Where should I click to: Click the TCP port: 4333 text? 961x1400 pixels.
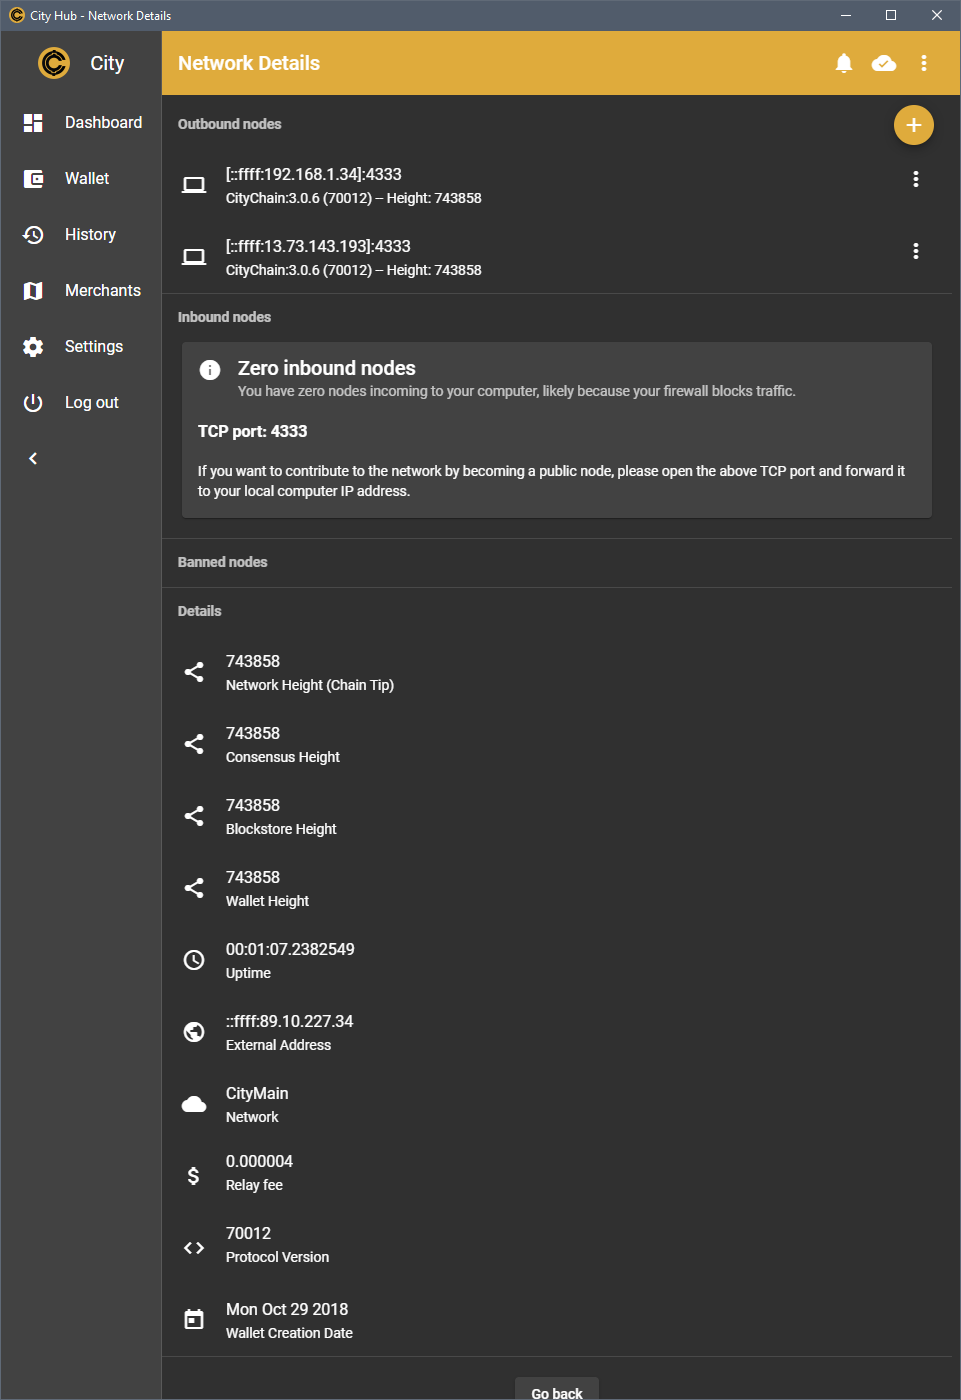pyautogui.click(x=253, y=431)
